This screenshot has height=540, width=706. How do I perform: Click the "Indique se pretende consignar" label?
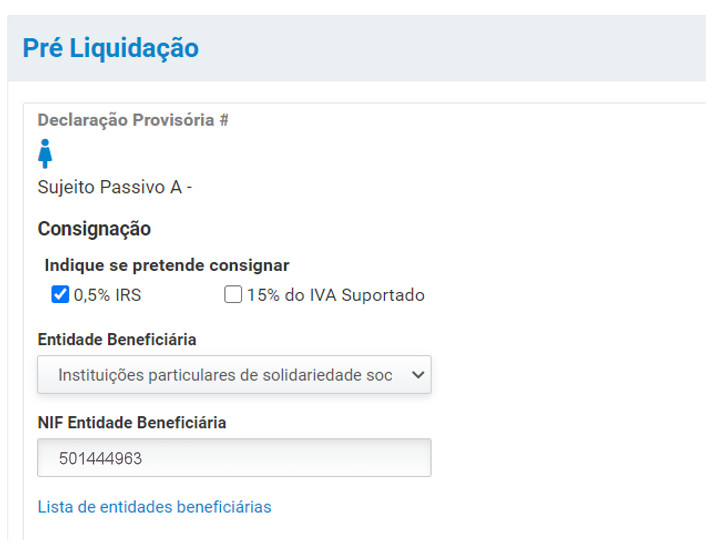tap(167, 265)
